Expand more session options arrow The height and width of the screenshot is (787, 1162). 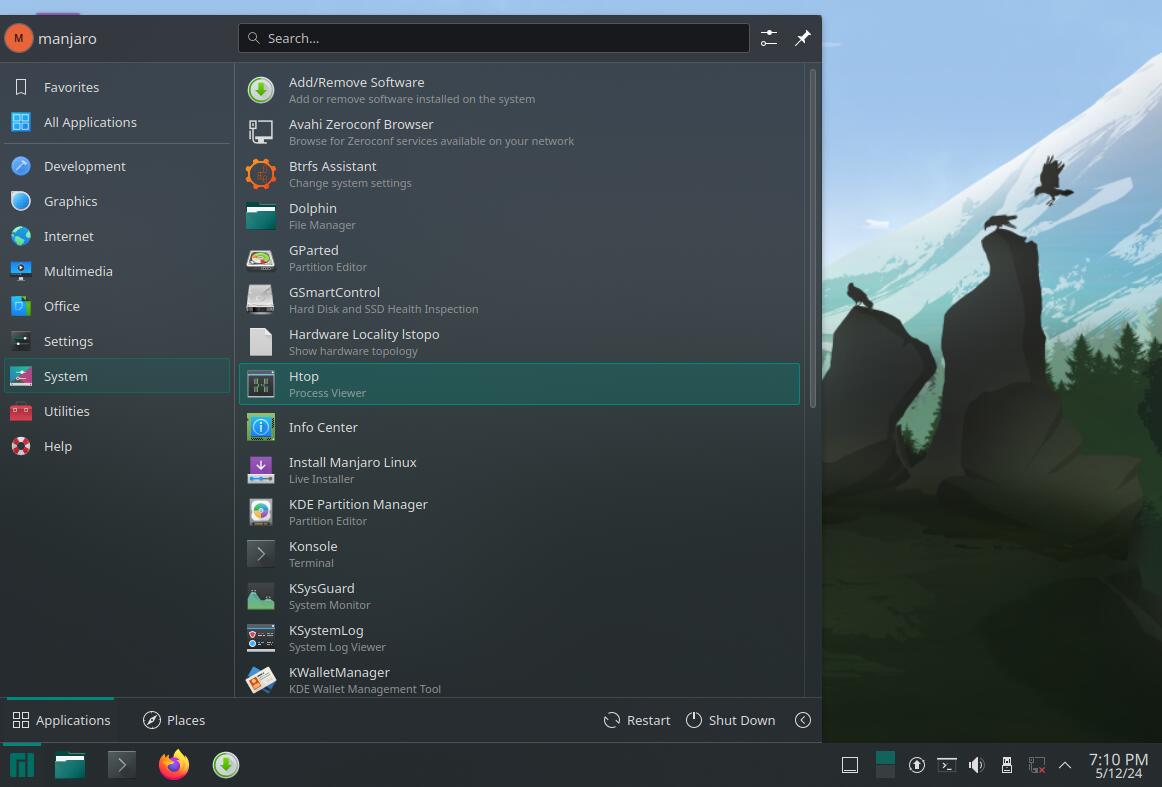(803, 720)
